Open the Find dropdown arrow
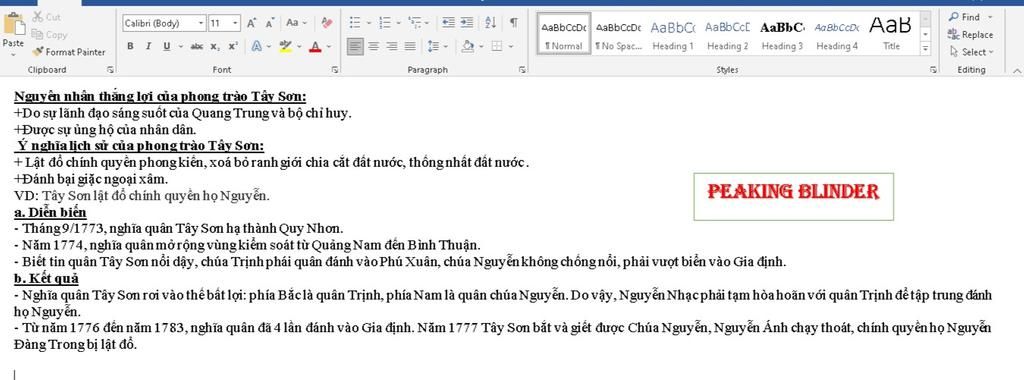 click(990, 17)
